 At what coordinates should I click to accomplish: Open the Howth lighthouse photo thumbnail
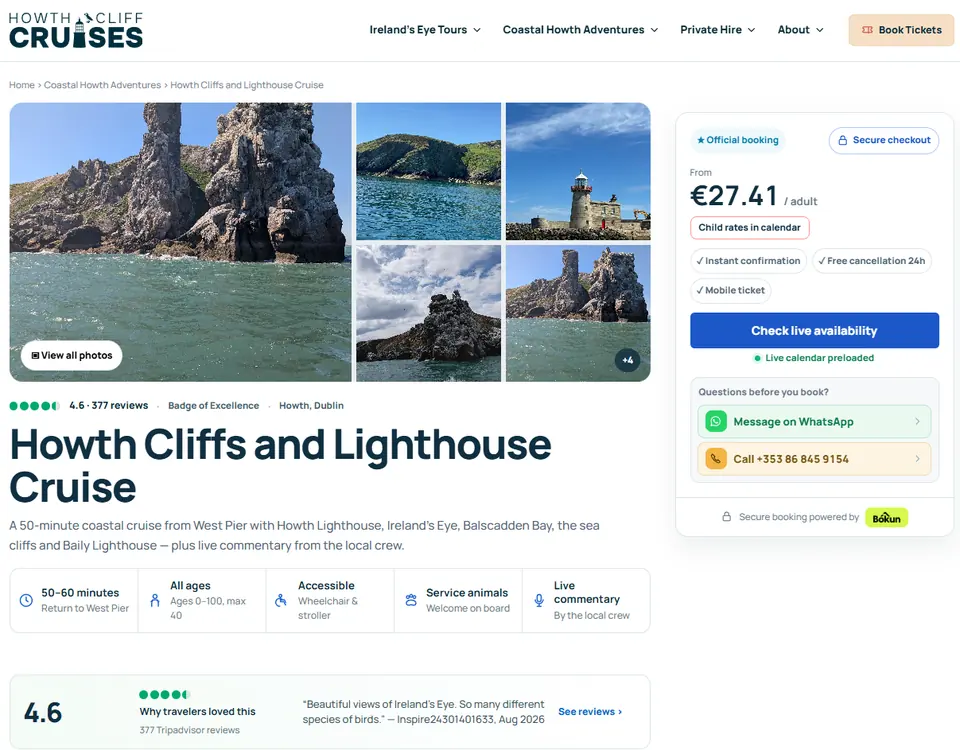click(x=578, y=171)
